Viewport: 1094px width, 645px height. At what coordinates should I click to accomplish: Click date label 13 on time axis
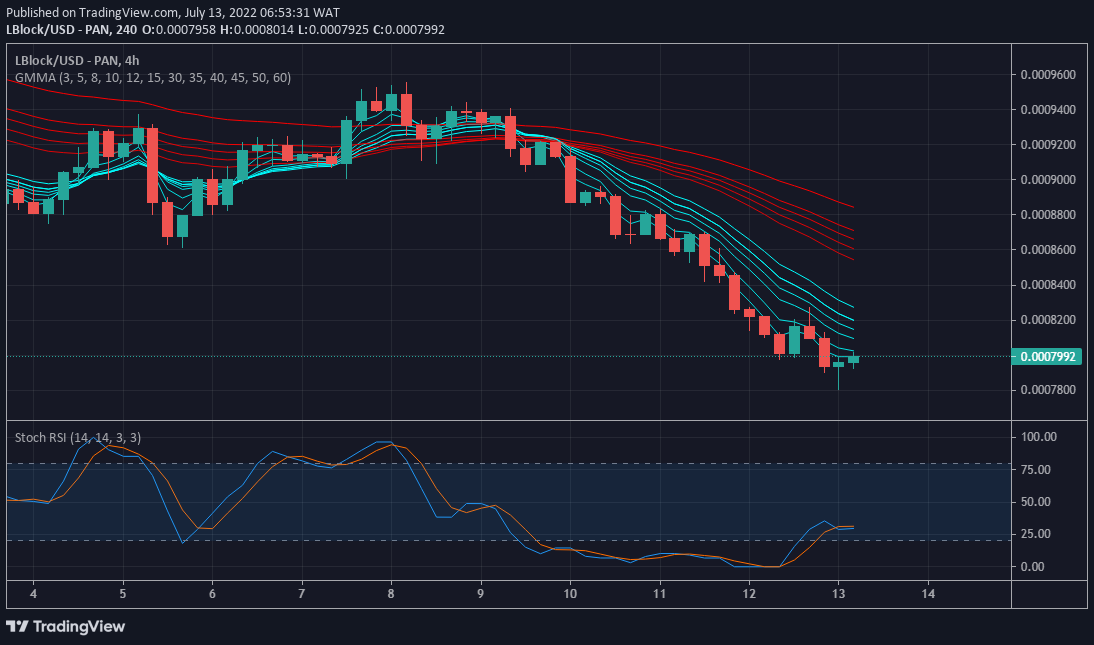coord(838,593)
